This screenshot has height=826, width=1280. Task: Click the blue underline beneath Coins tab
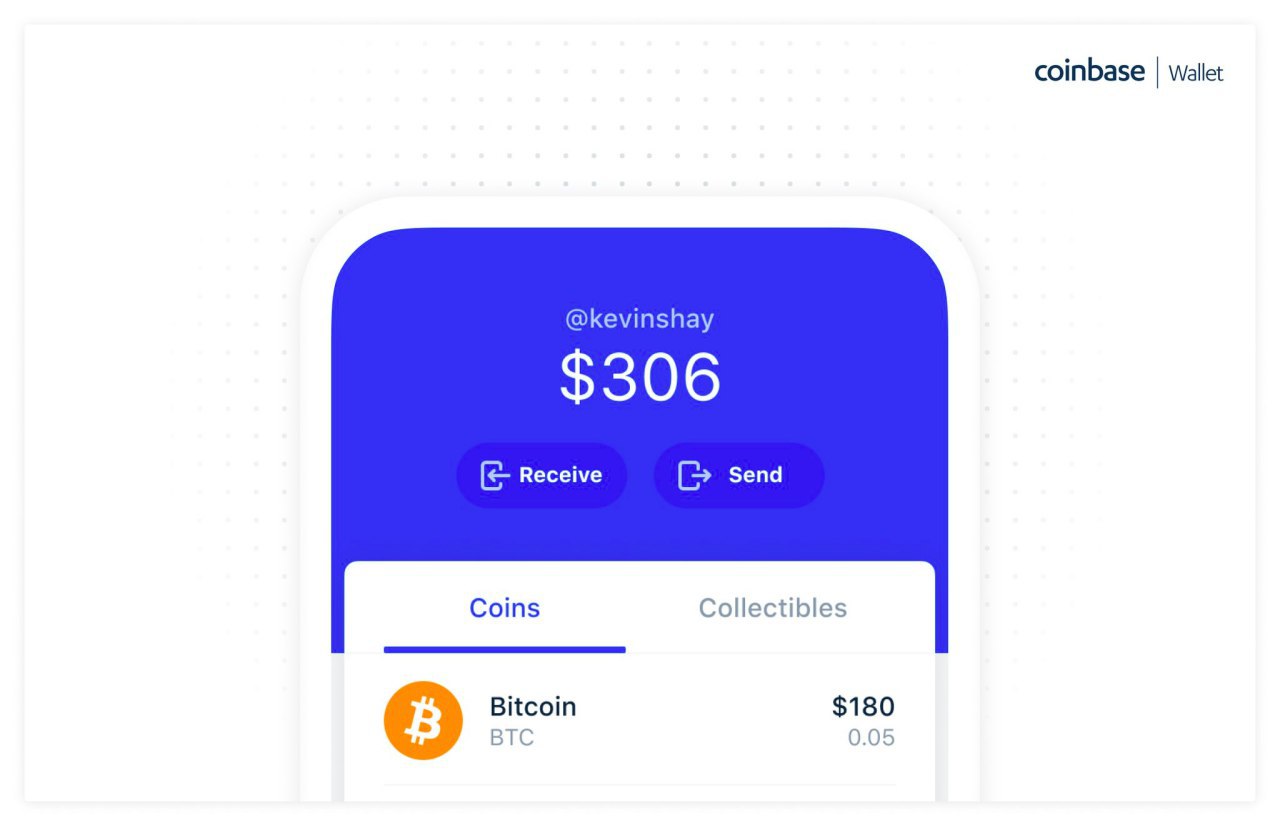[x=504, y=650]
